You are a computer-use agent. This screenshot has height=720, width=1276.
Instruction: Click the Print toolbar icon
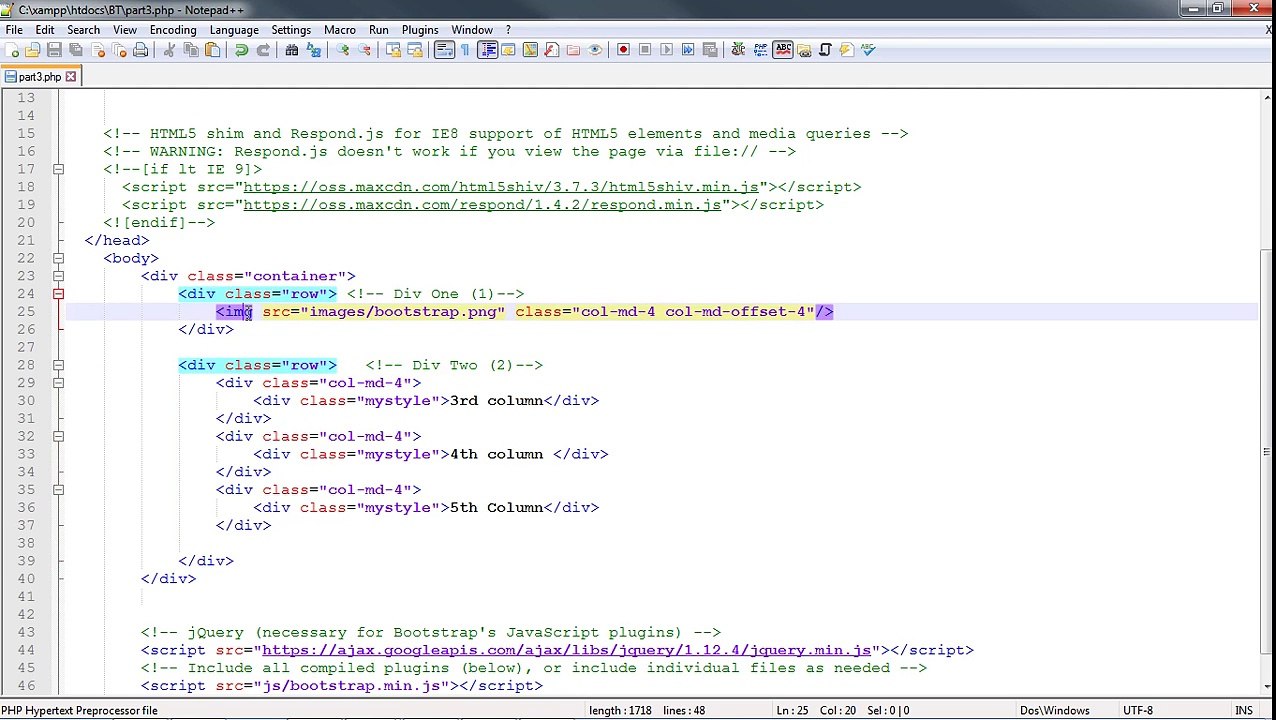(140, 50)
